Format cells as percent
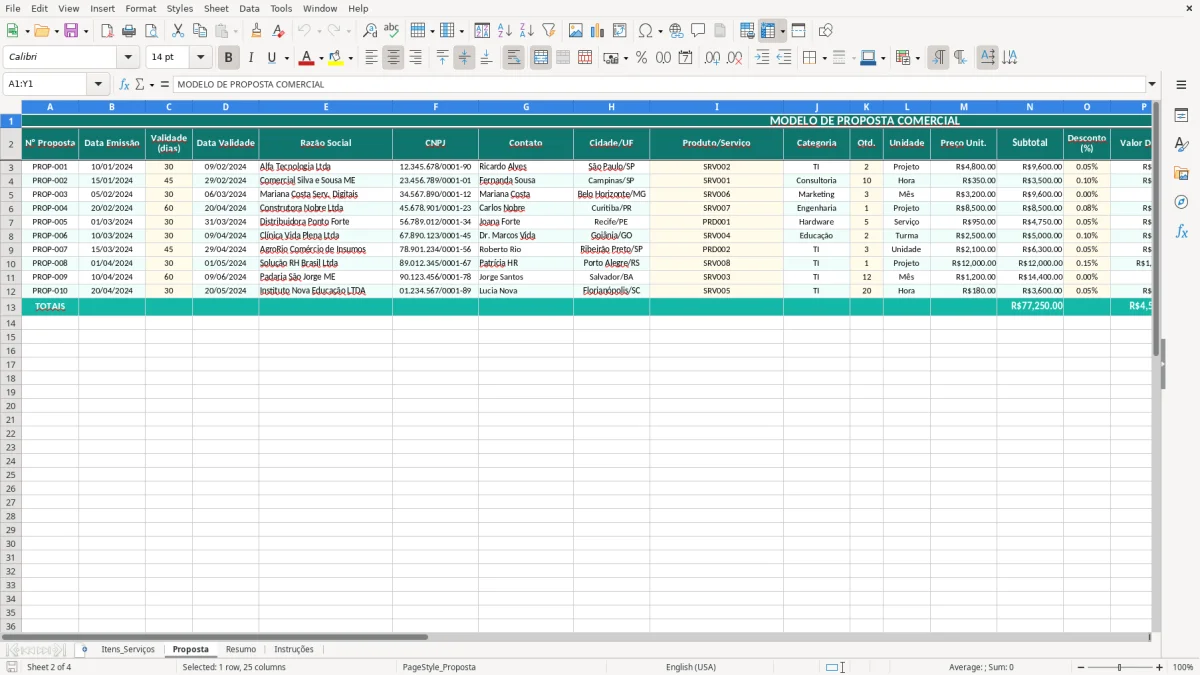Image resolution: width=1200 pixels, height=675 pixels. click(642, 58)
